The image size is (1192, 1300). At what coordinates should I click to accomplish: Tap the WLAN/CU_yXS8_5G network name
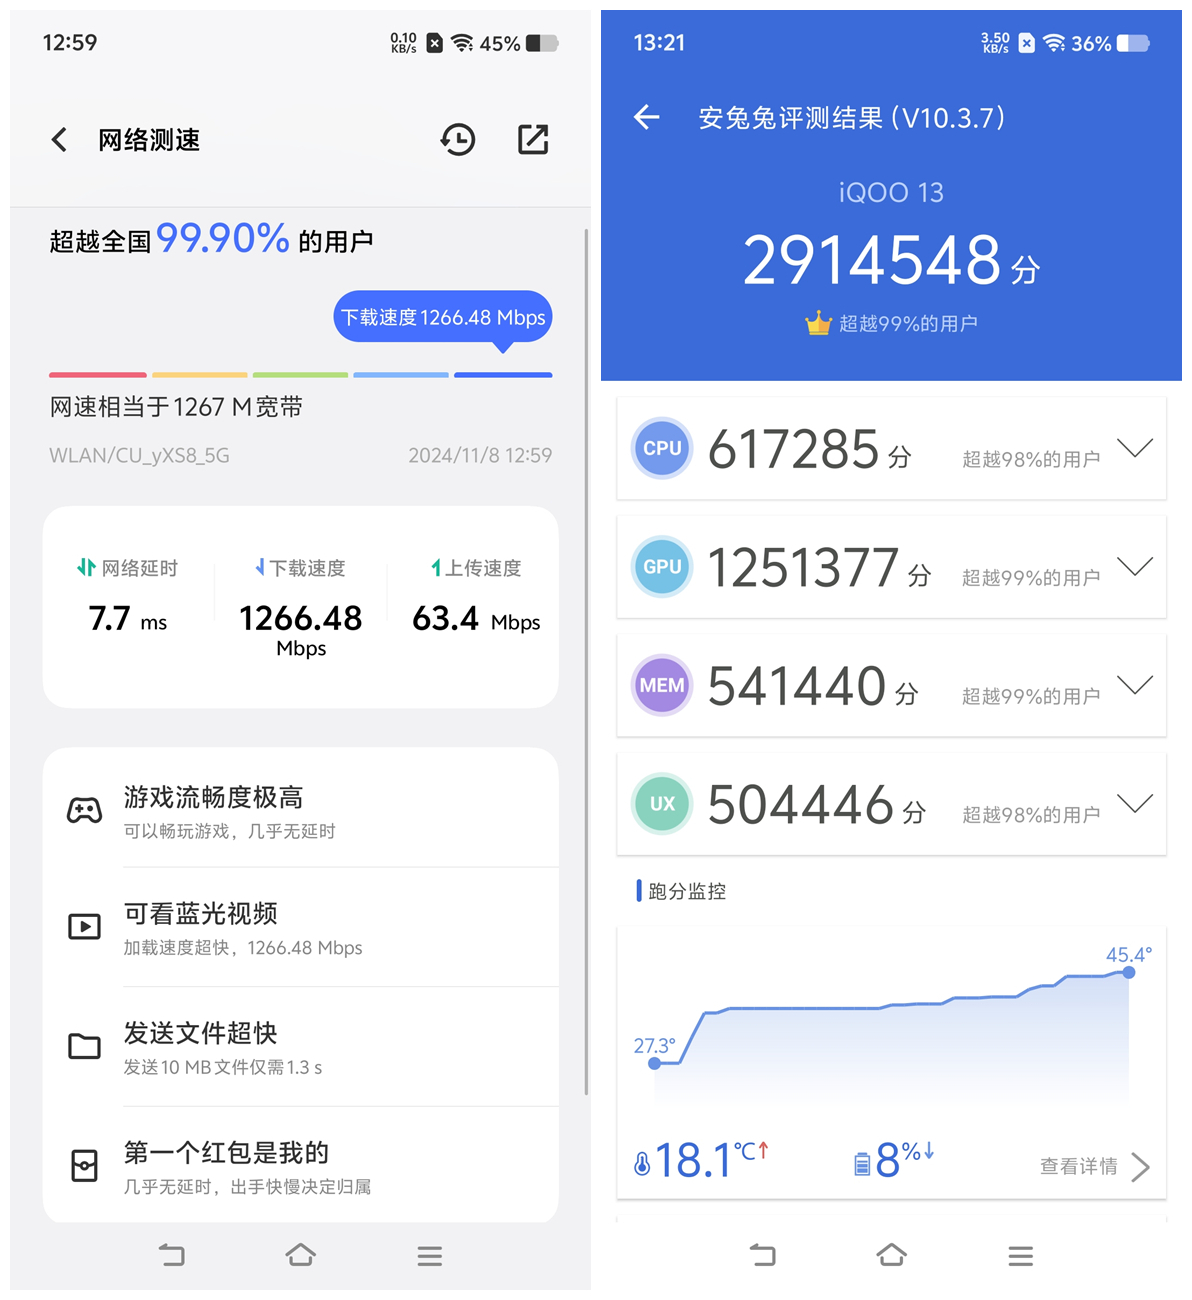click(139, 455)
